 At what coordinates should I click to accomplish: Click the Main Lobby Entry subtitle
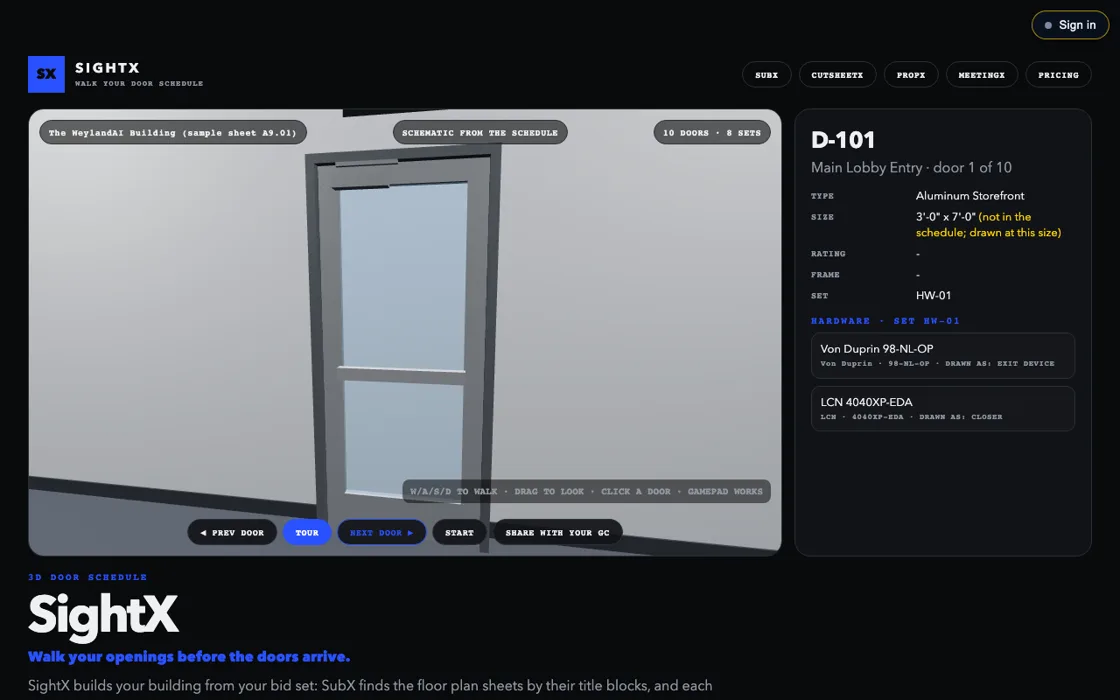(911, 168)
